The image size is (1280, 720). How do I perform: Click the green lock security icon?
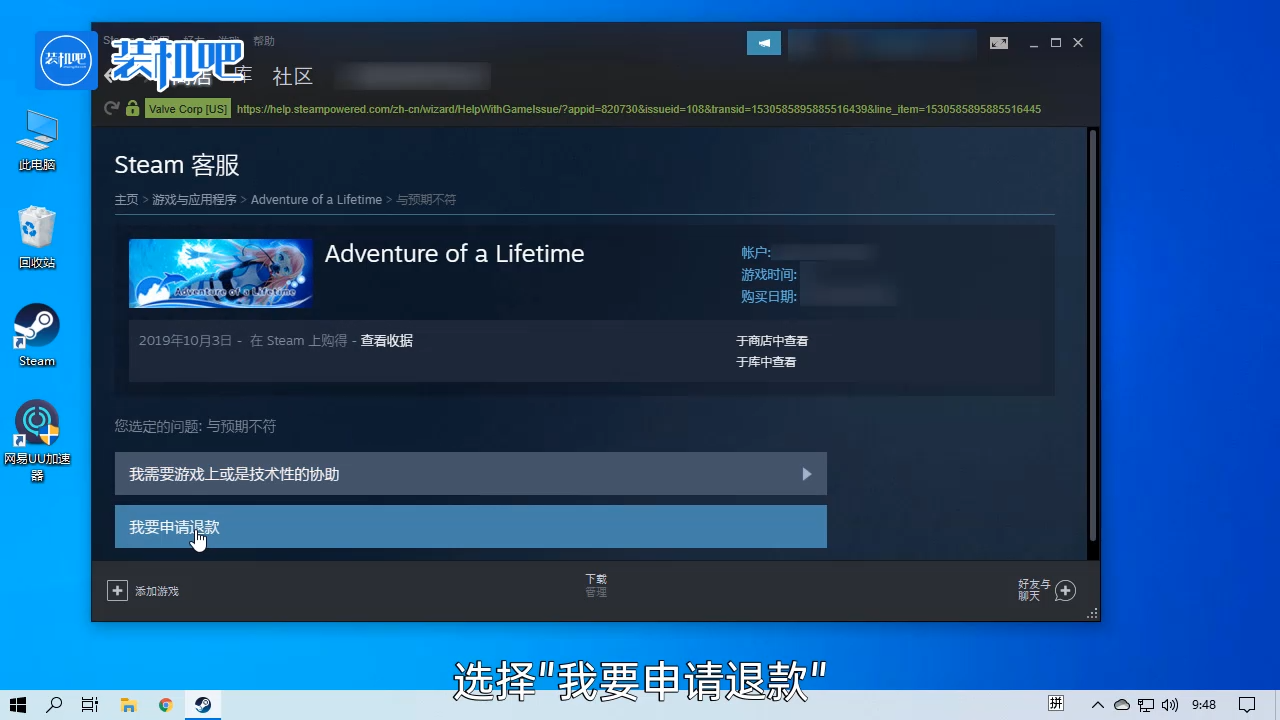[132, 108]
